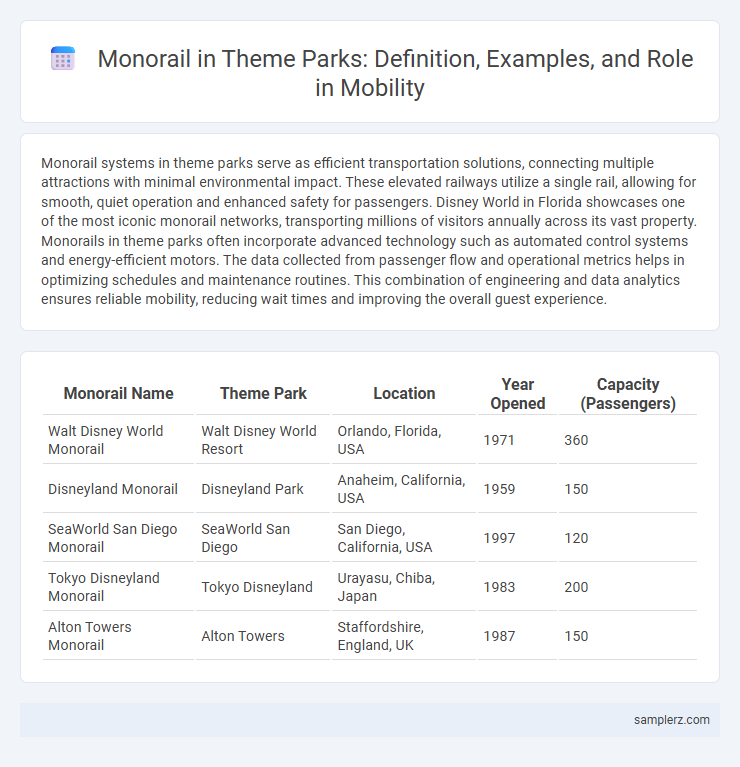Click the intro paragraph about monorail systems
This screenshot has height=767, width=740.
369,231
